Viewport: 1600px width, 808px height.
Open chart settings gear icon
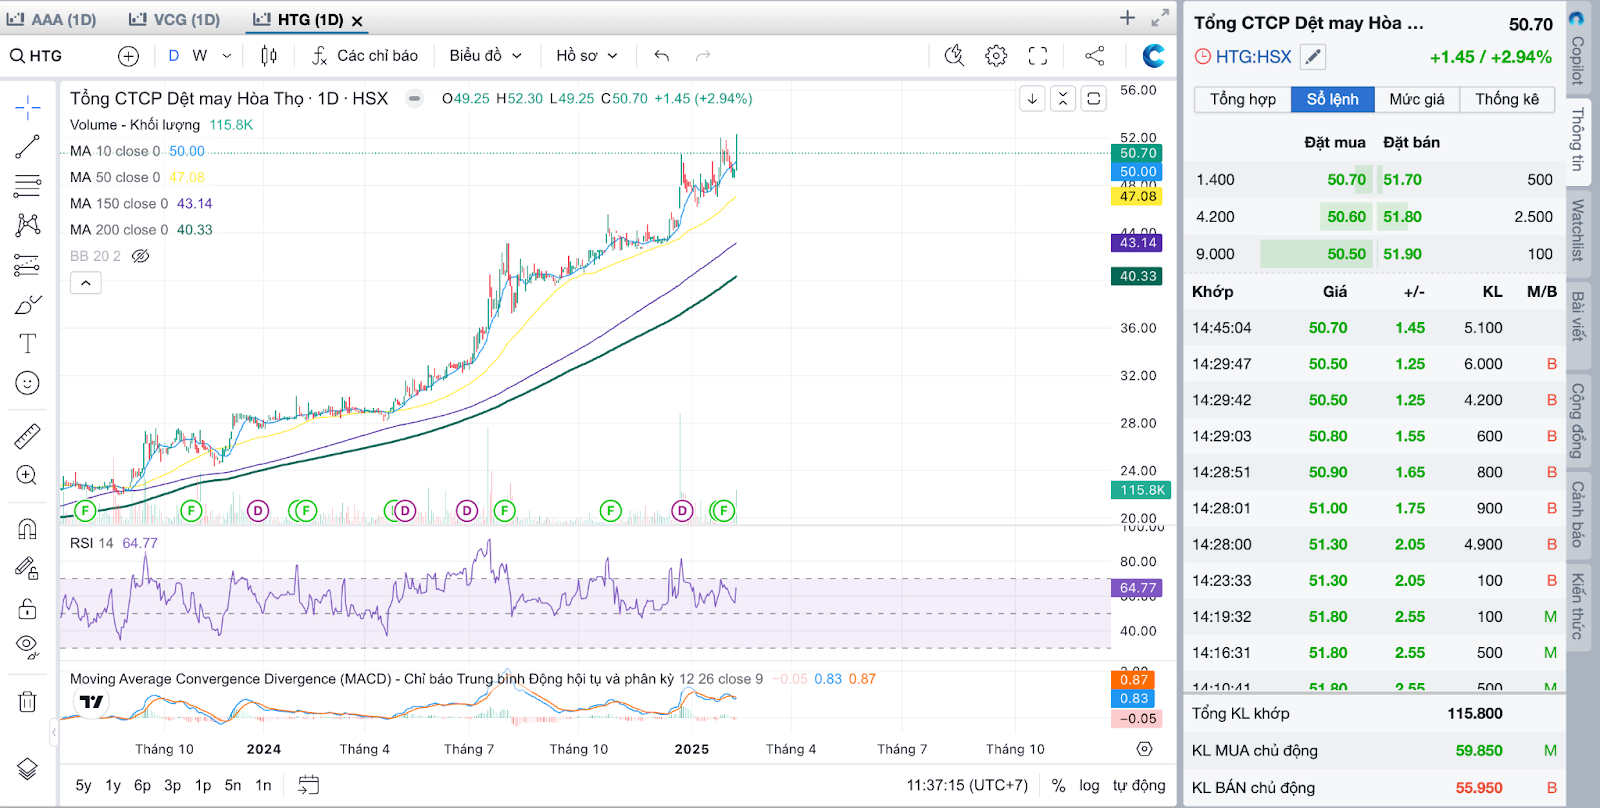(x=996, y=56)
